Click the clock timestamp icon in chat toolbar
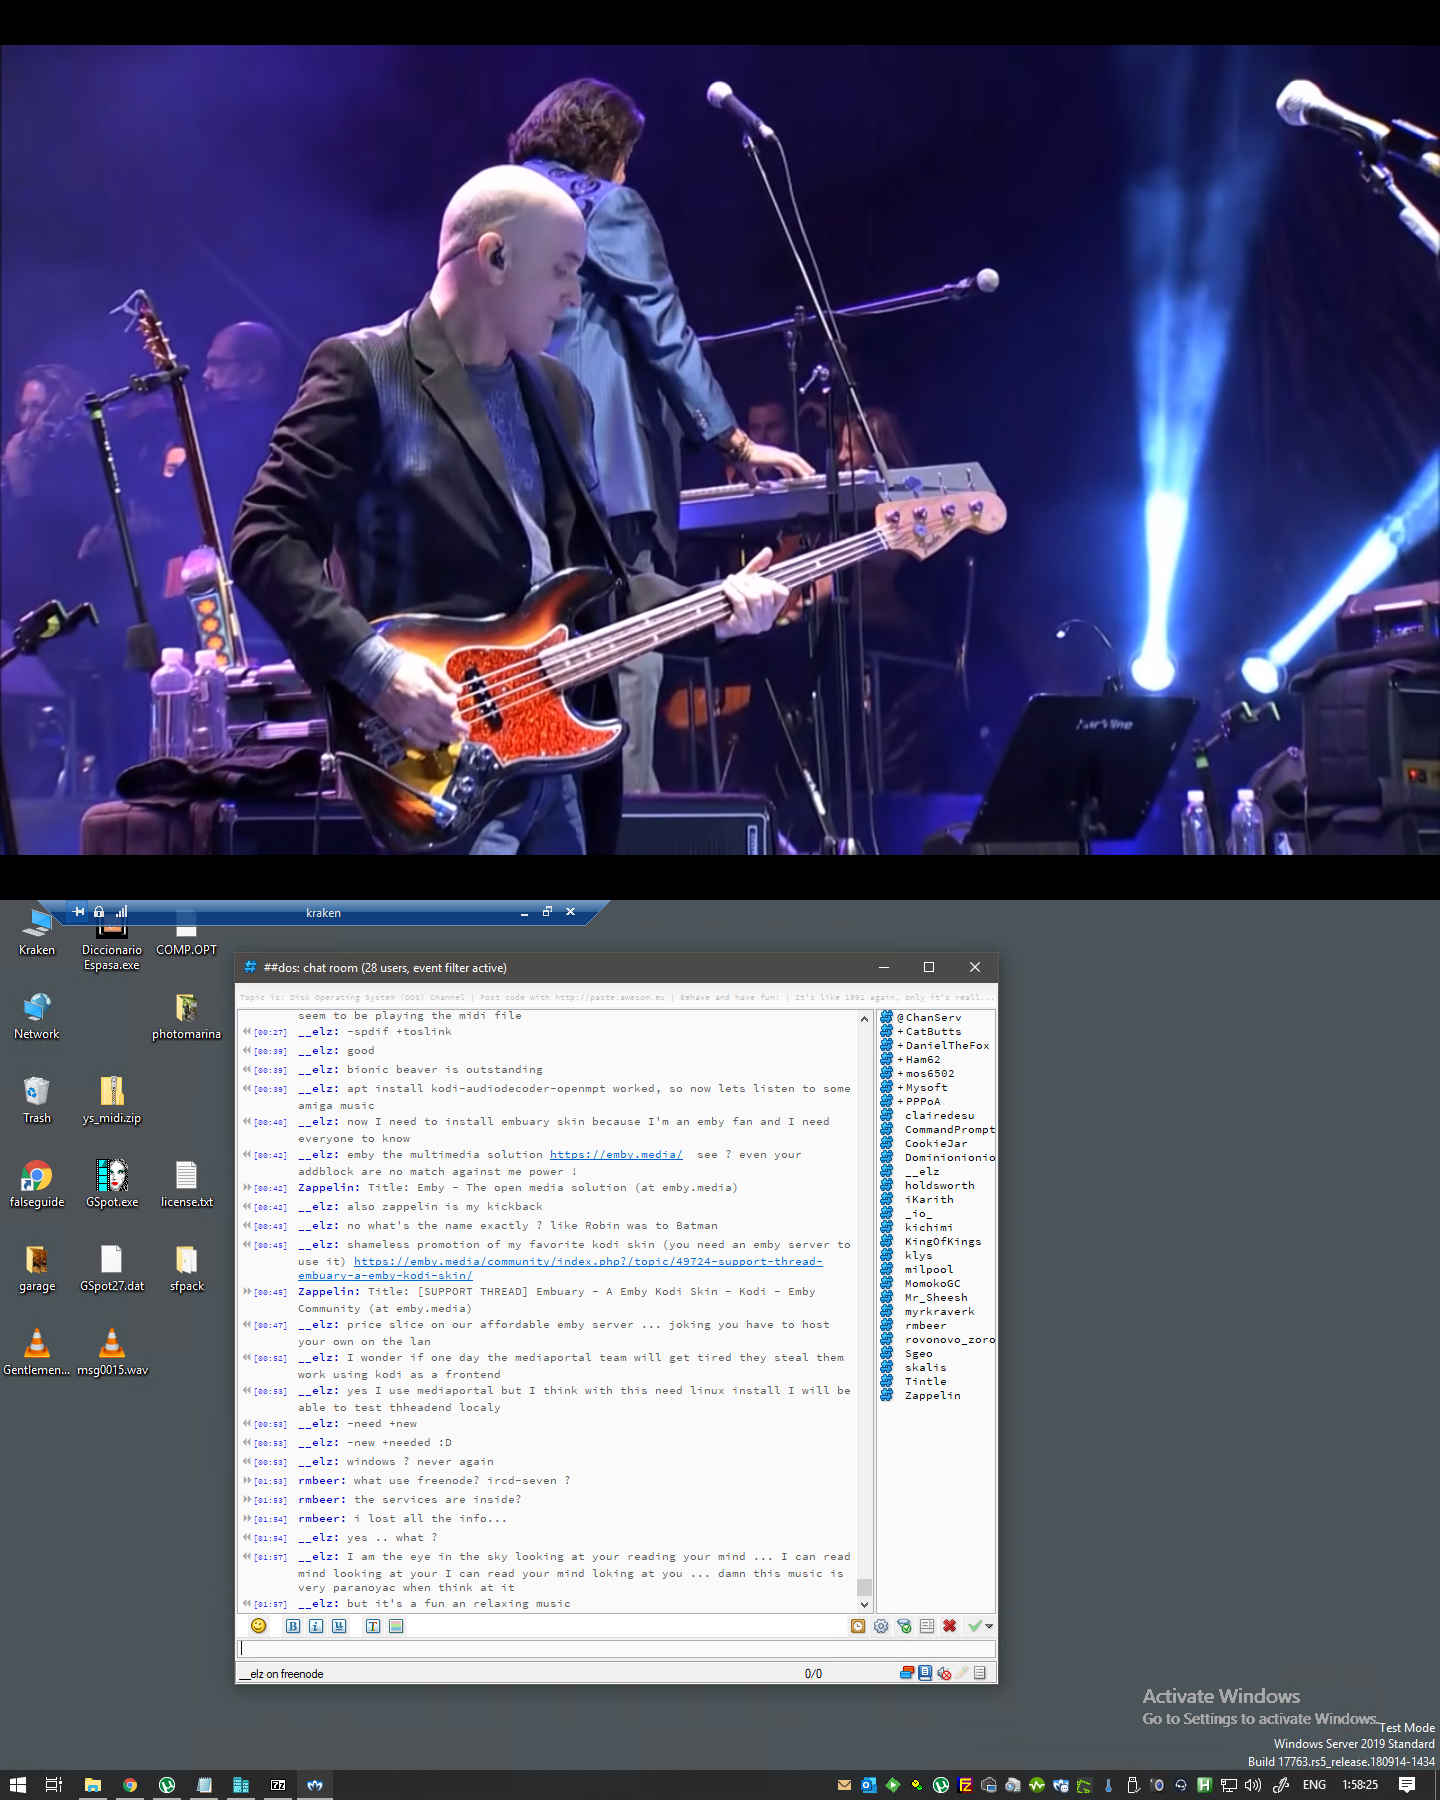This screenshot has height=1800, width=1440. (x=858, y=1626)
